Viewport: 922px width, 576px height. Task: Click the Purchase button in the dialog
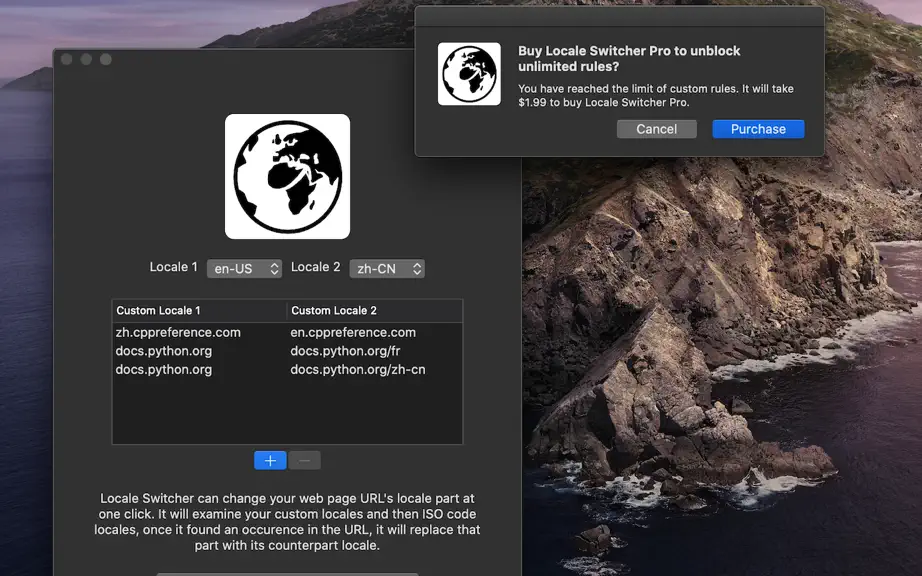758,129
